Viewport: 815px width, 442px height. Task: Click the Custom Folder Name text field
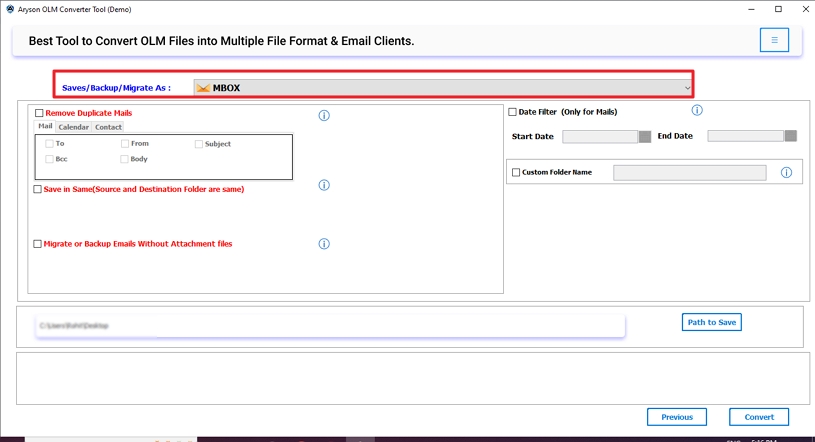pos(690,173)
